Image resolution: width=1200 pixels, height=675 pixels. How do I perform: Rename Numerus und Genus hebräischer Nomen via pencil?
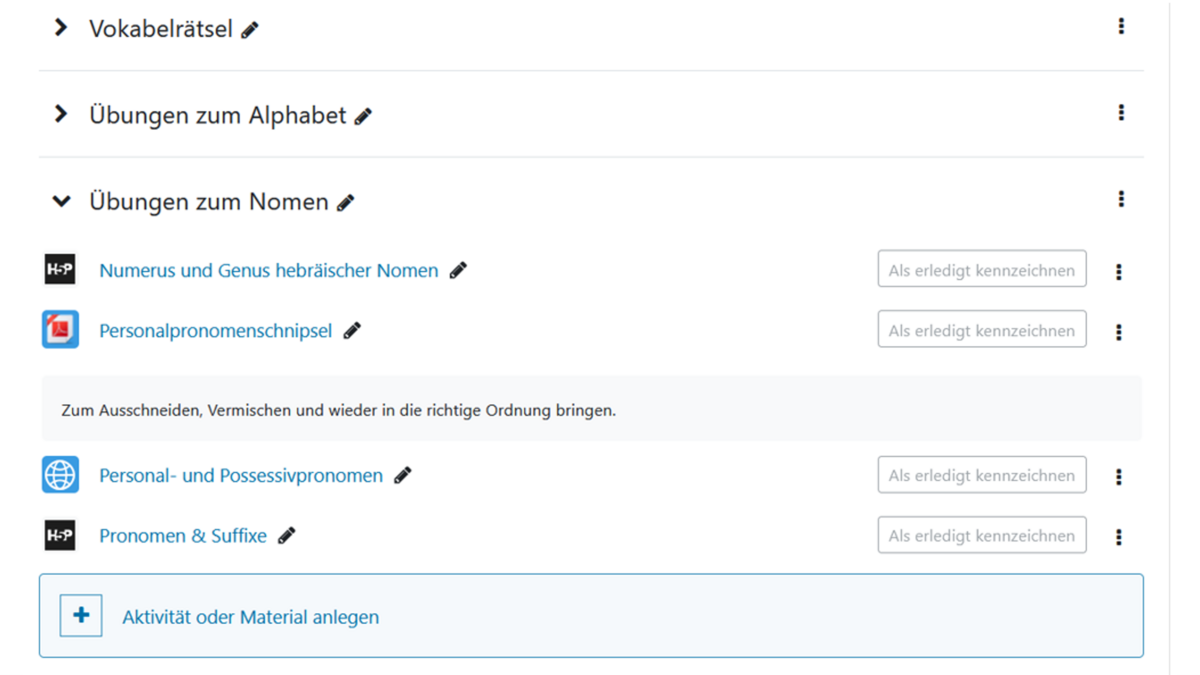coord(458,270)
